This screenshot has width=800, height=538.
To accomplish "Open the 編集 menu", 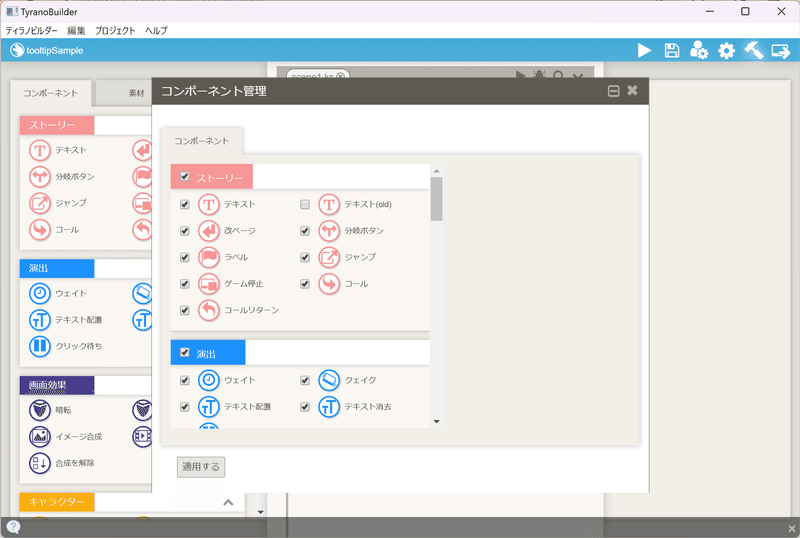I will coord(76,31).
